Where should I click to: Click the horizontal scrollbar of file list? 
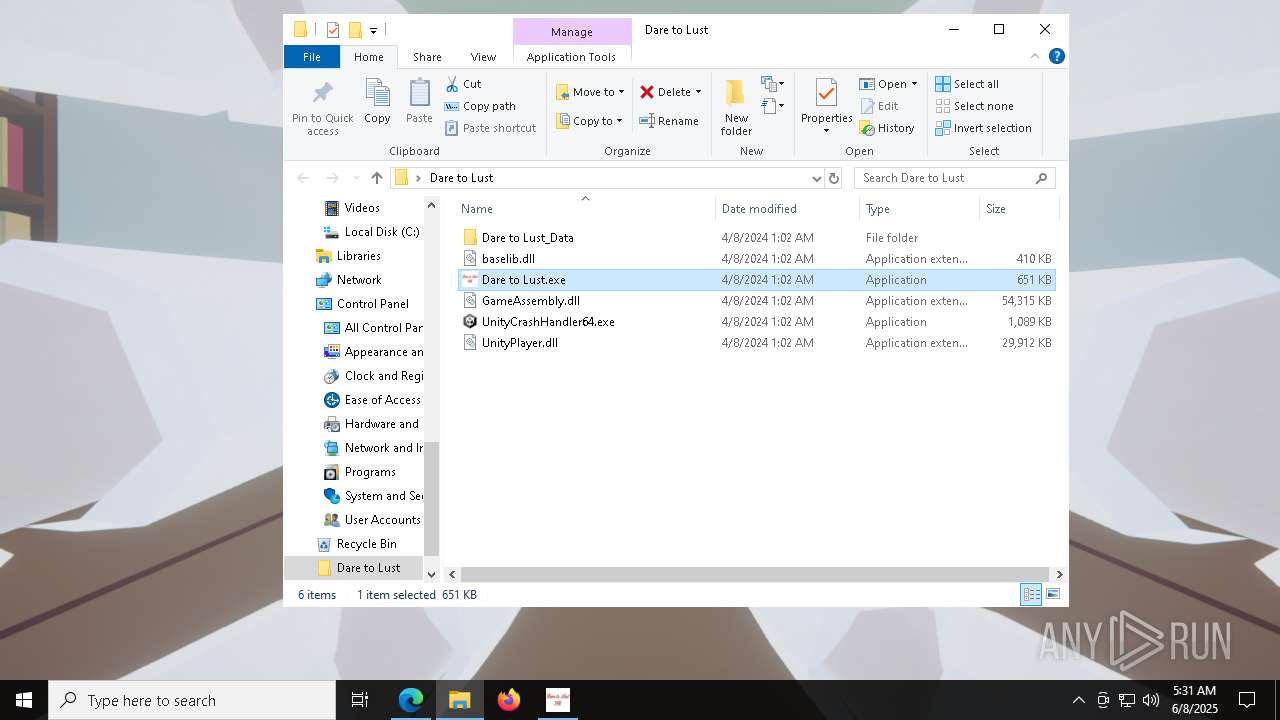(x=755, y=574)
